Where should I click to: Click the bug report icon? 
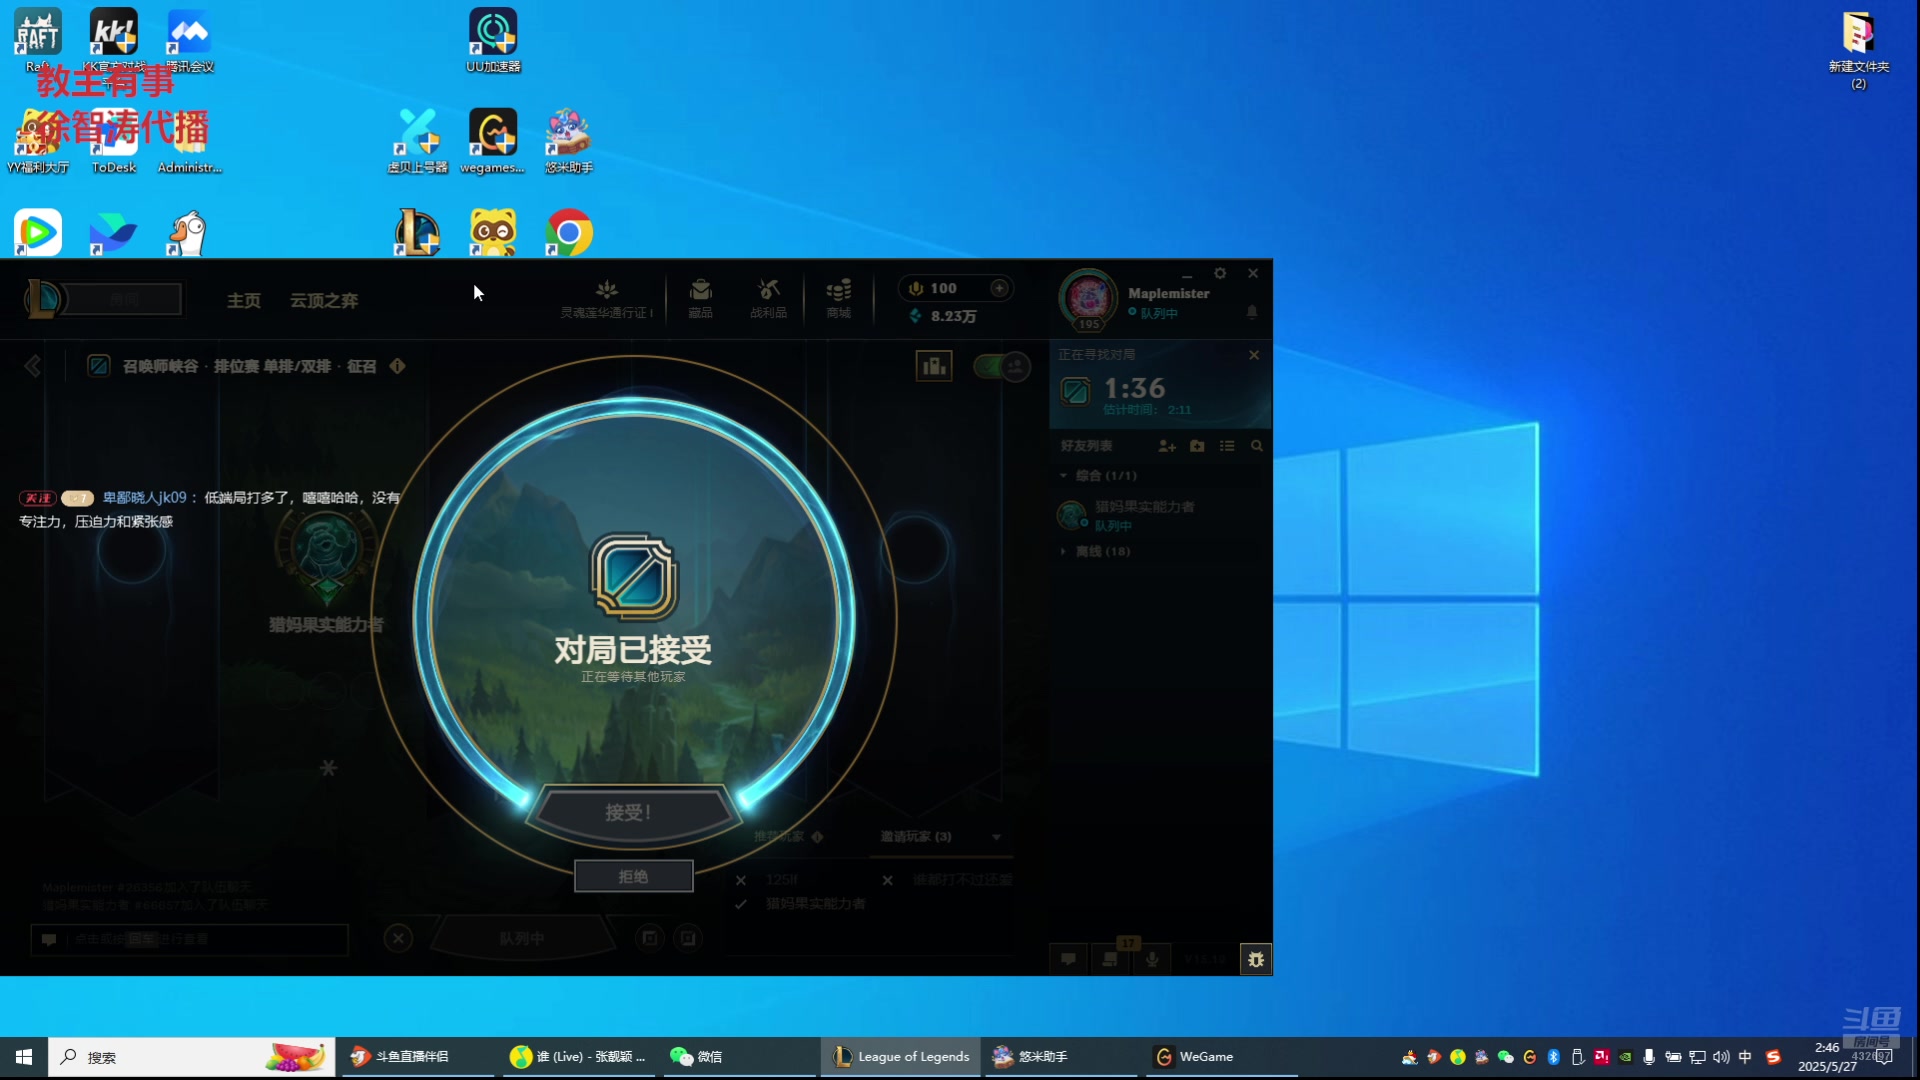(x=1256, y=959)
